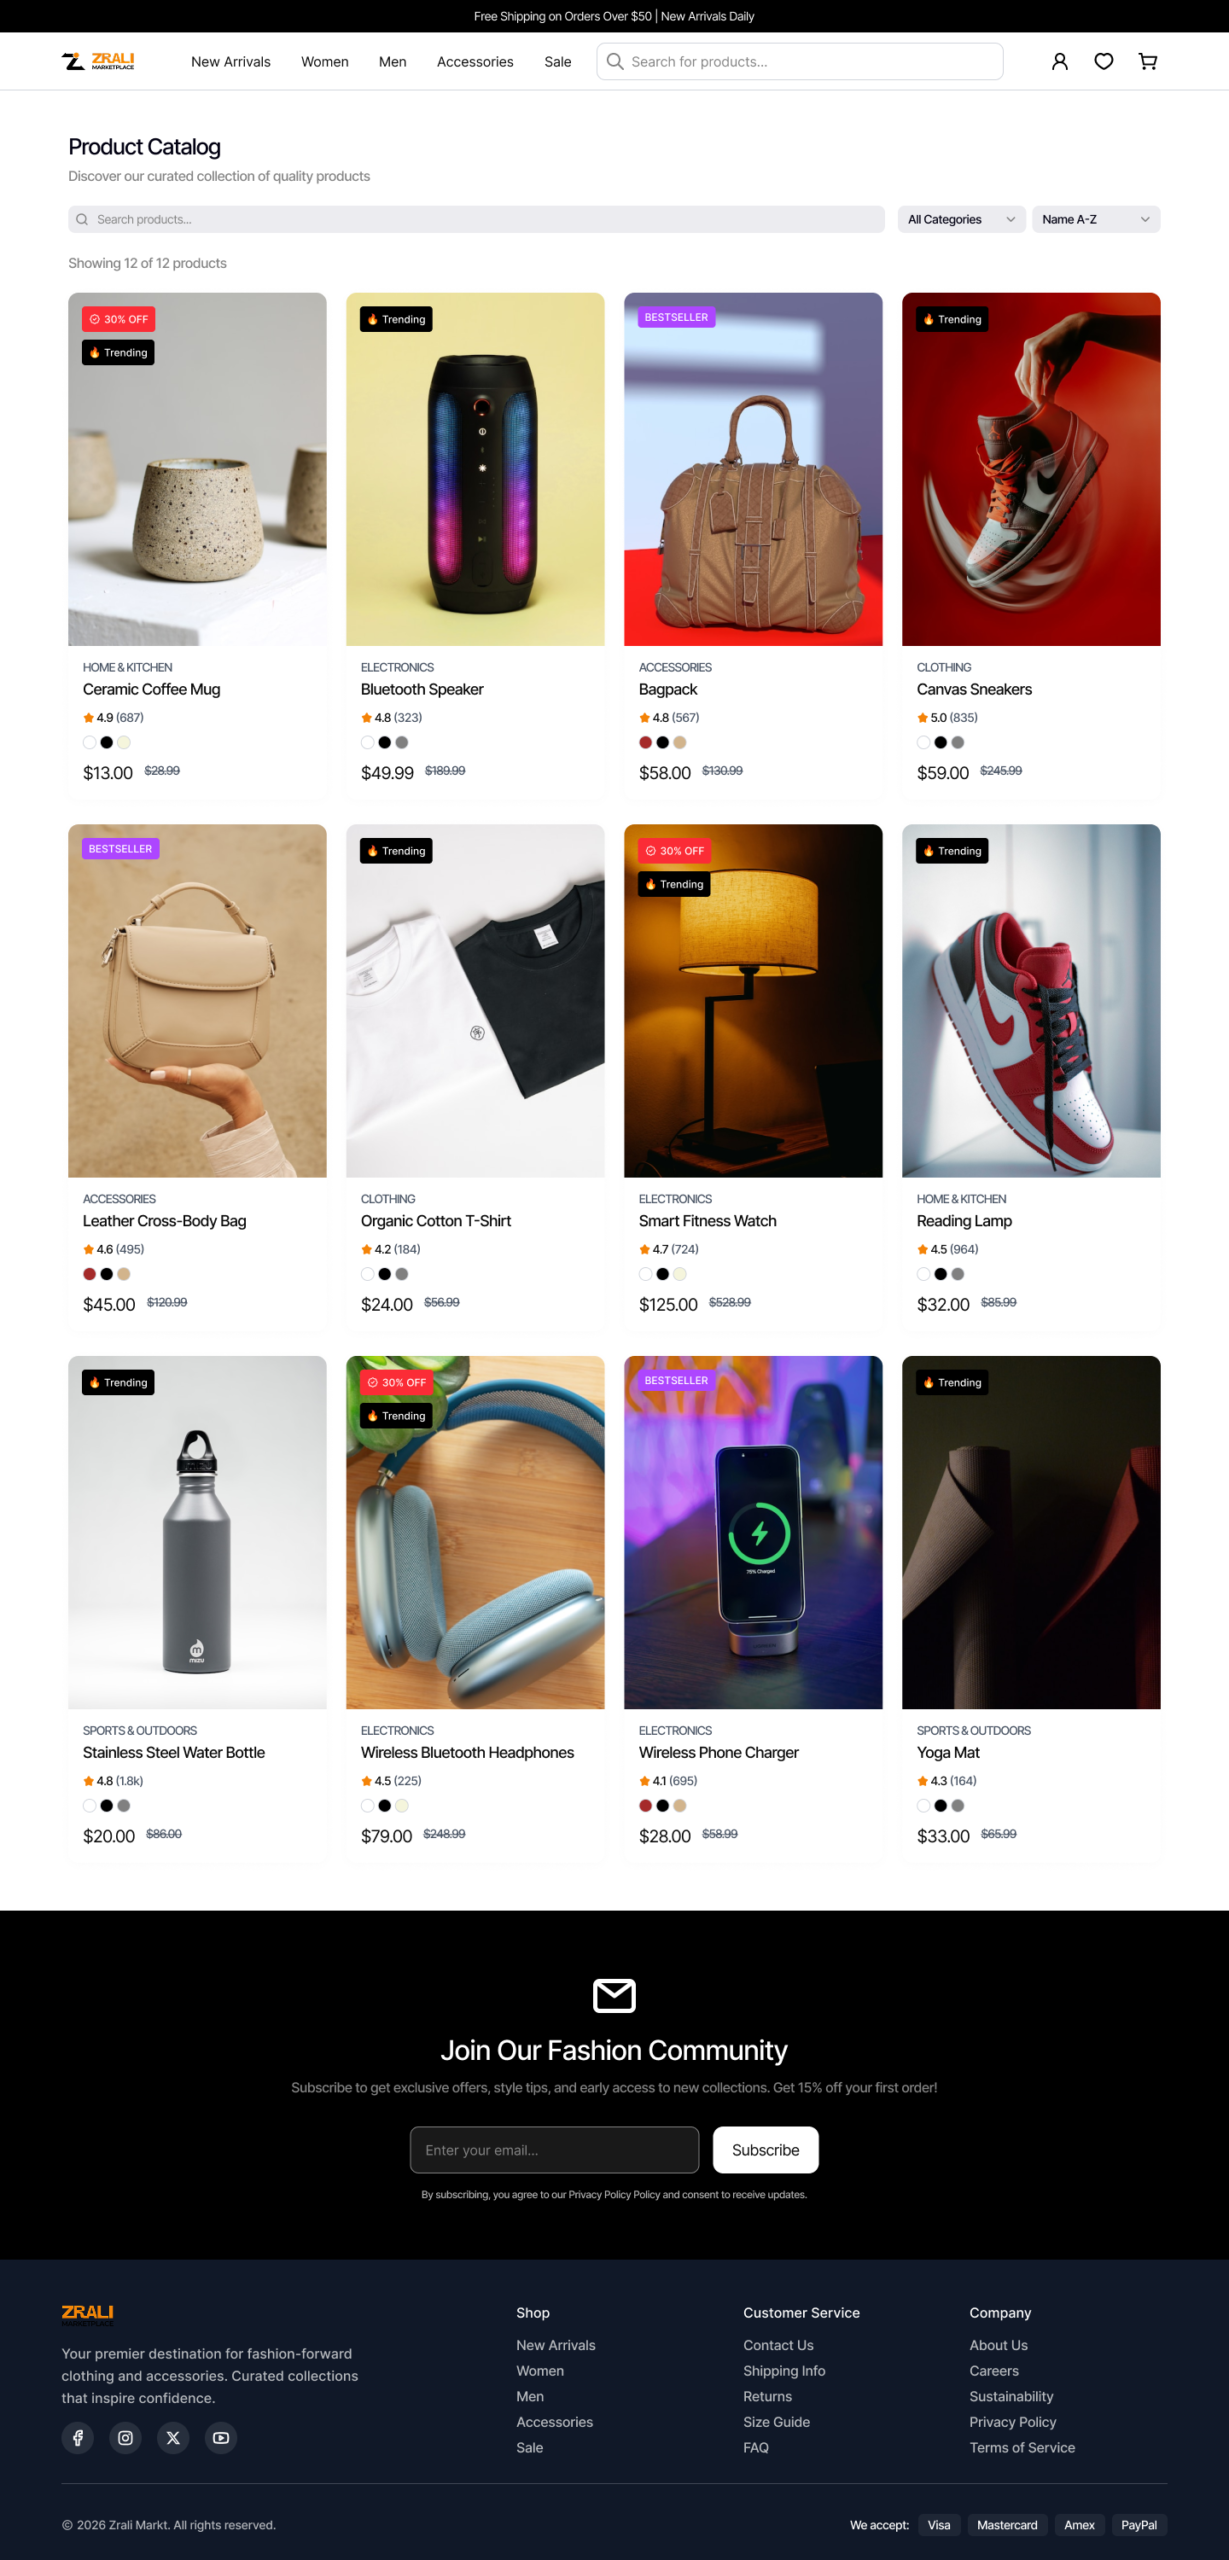Open the Bluetooth Speaker product image
This screenshot has height=2560, width=1229.
click(x=475, y=469)
